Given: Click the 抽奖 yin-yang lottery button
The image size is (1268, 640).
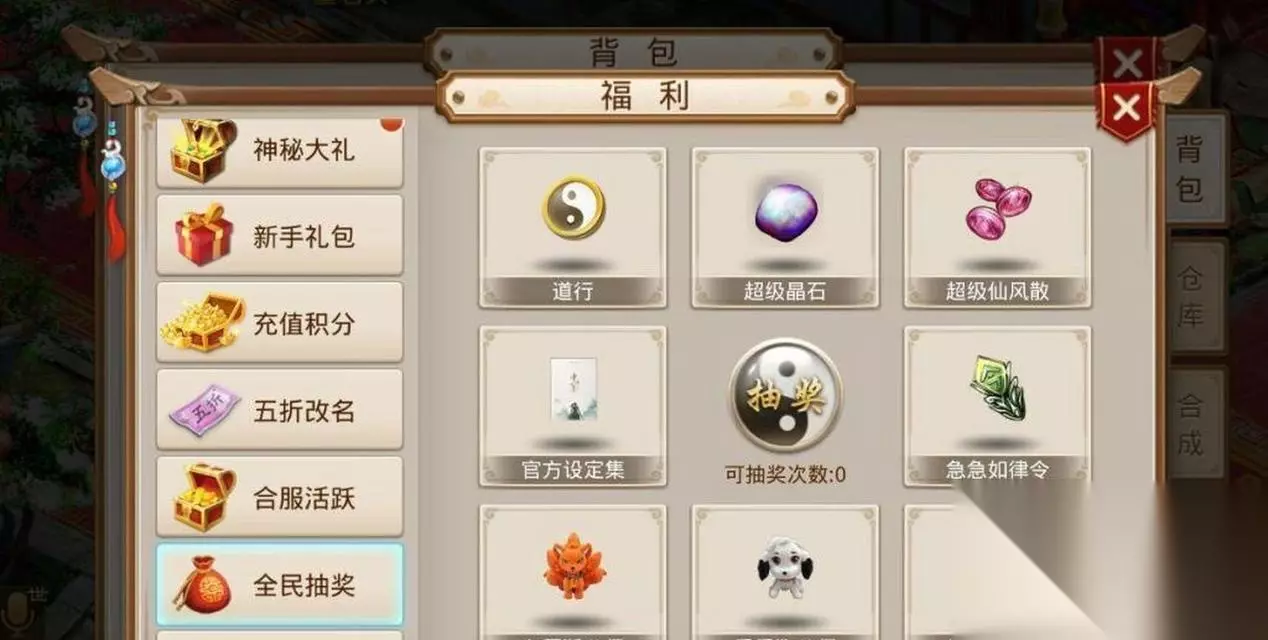Looking at the screenshot, I should click(x=785, y=395).
